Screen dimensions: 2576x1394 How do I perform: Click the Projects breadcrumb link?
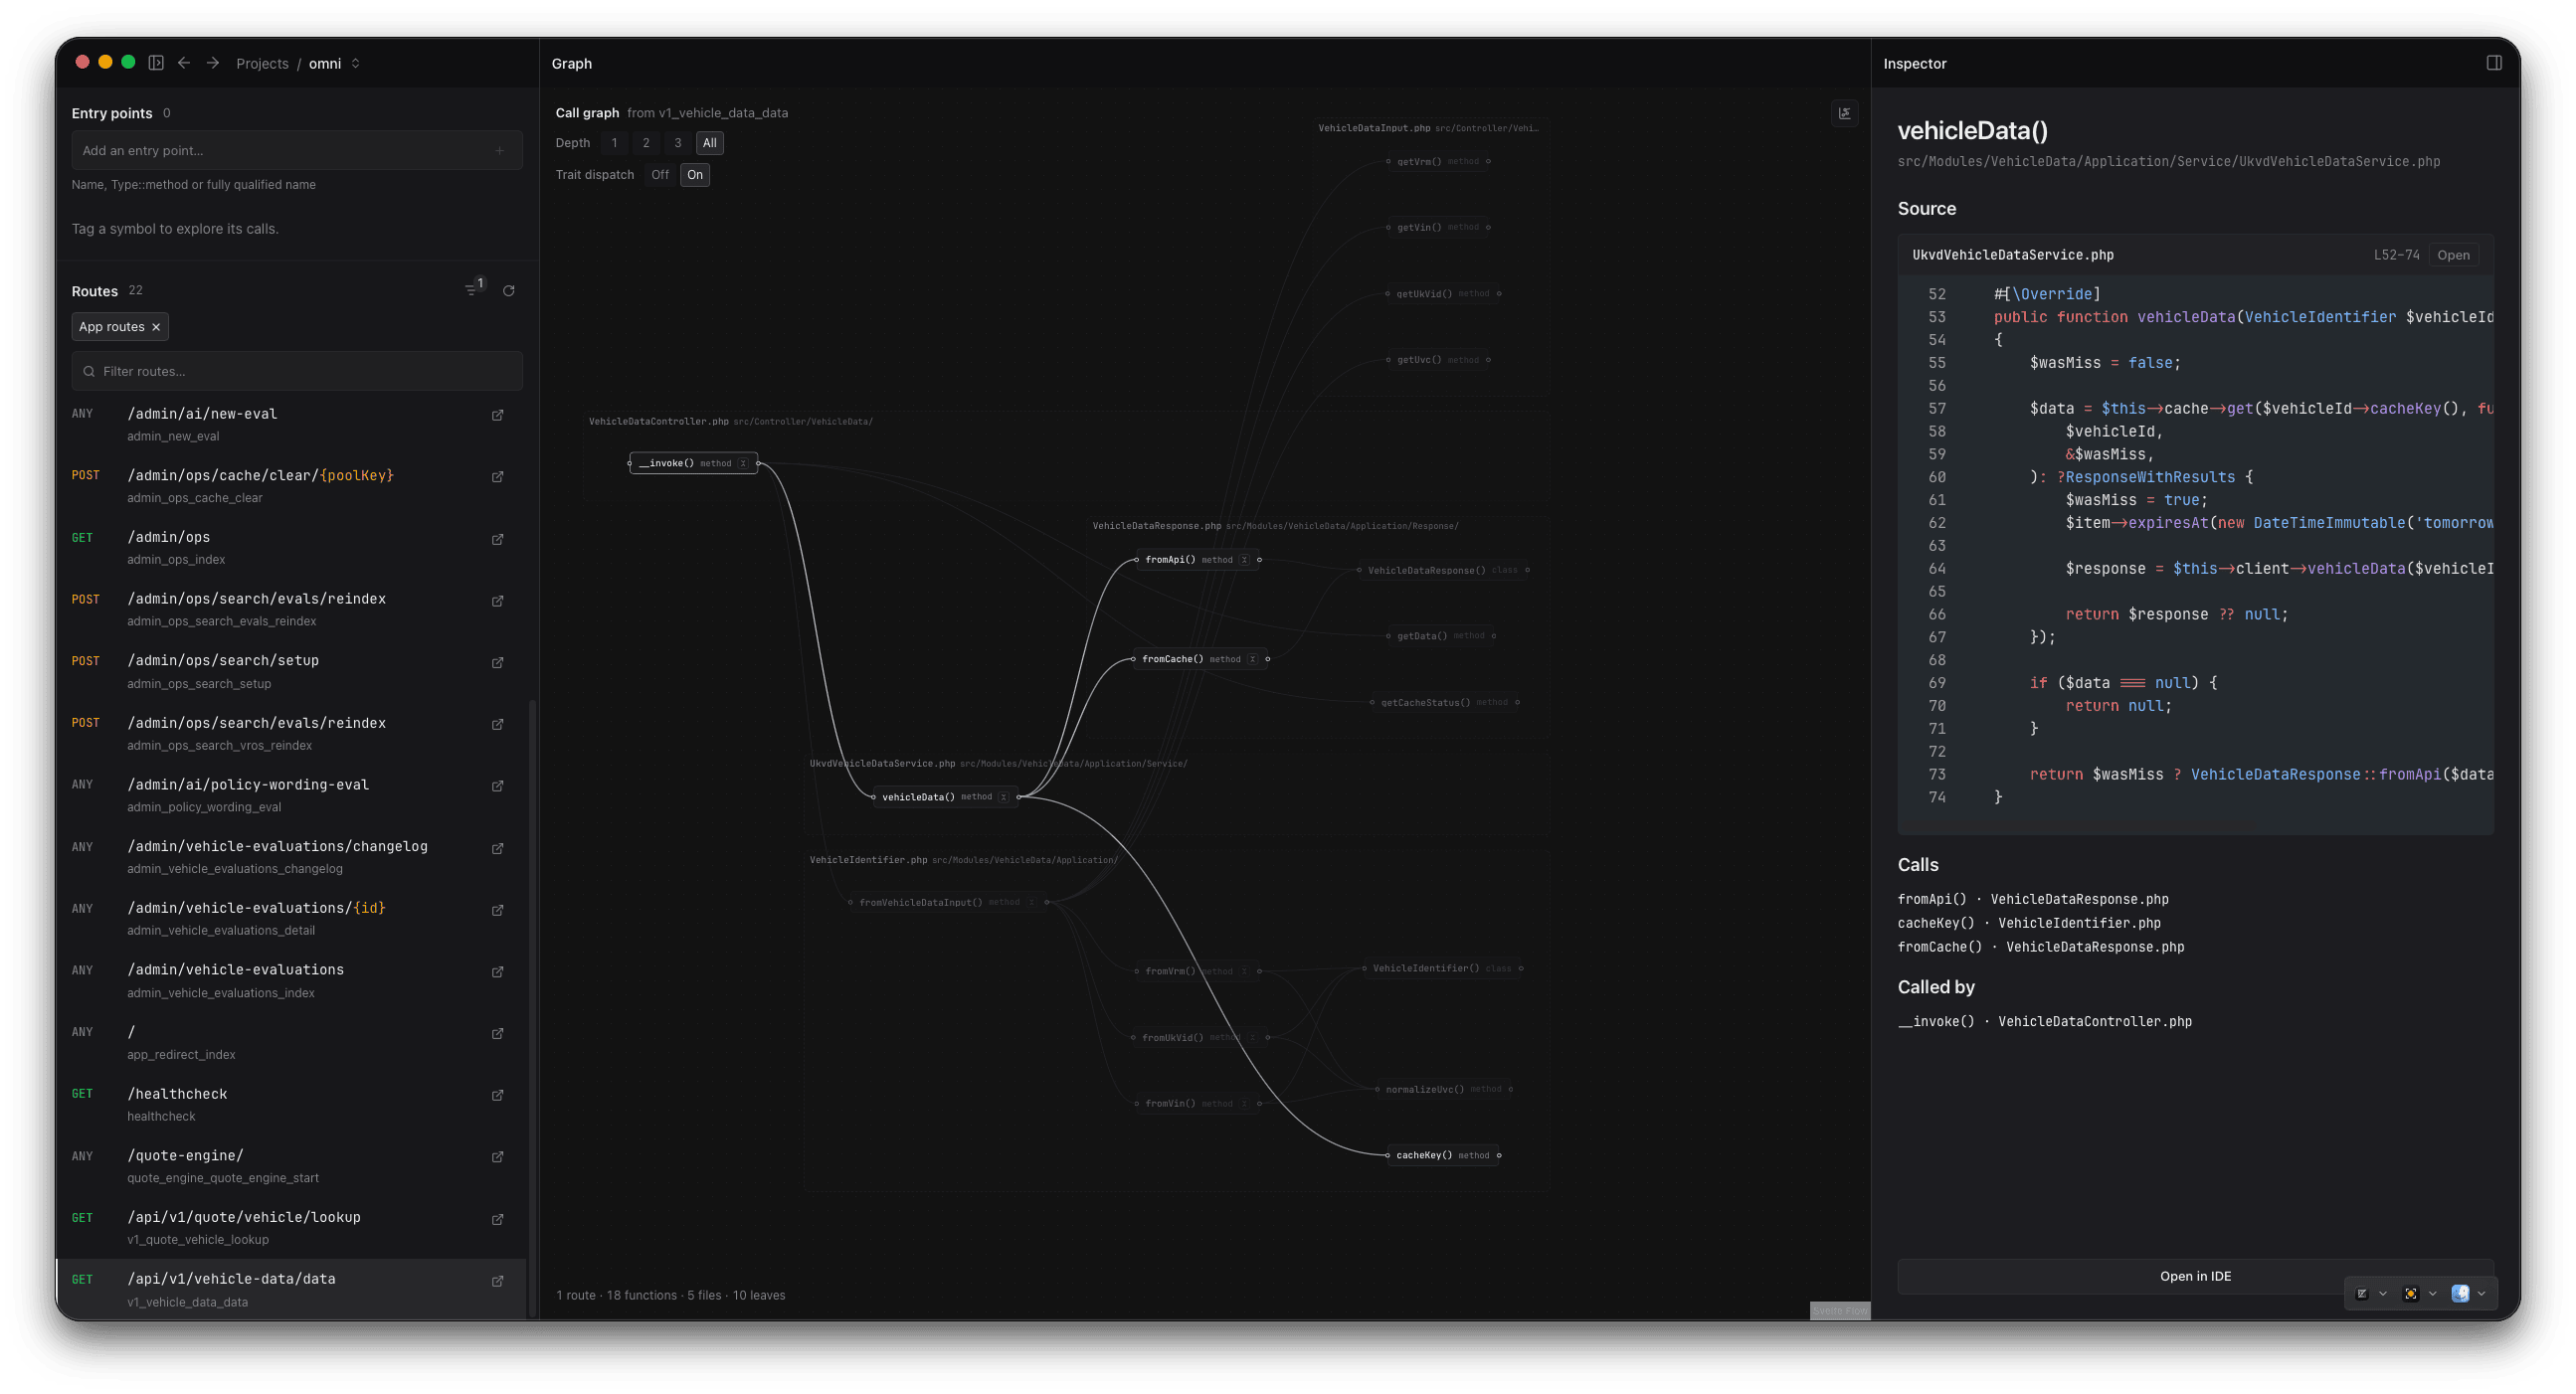[x=262, y=63]
